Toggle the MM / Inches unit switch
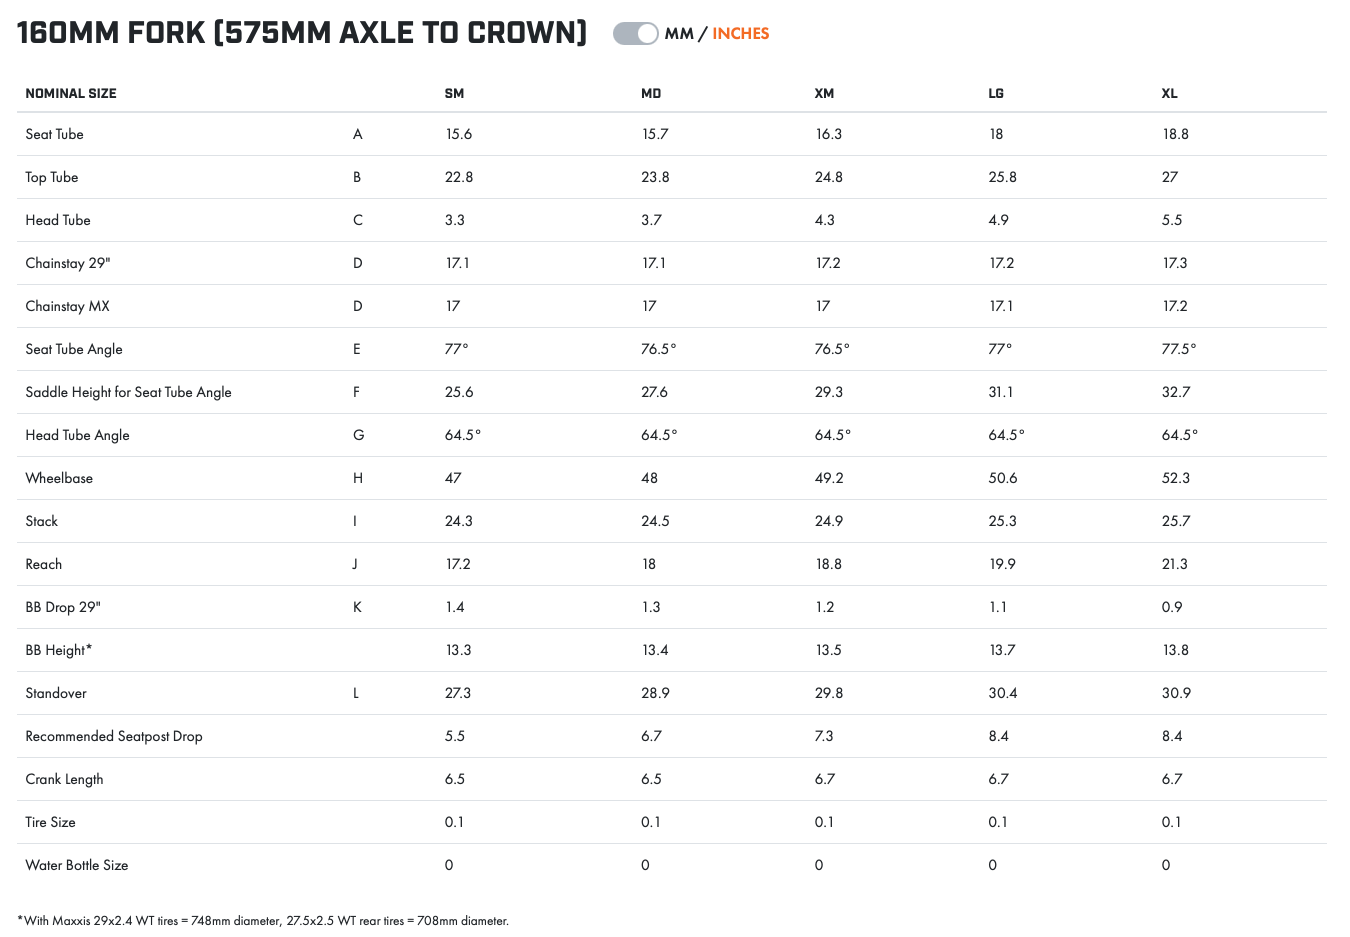This screenshot has height=937, width=1350. [x=636, y=34]
